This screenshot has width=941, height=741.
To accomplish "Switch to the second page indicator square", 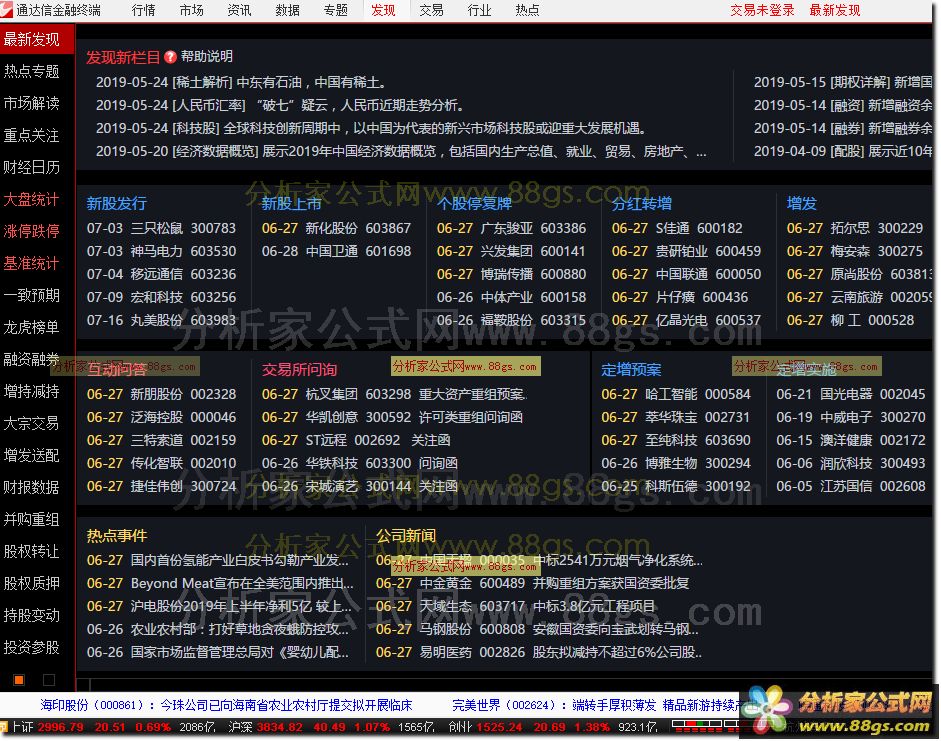I will click(x=49, y=680).
